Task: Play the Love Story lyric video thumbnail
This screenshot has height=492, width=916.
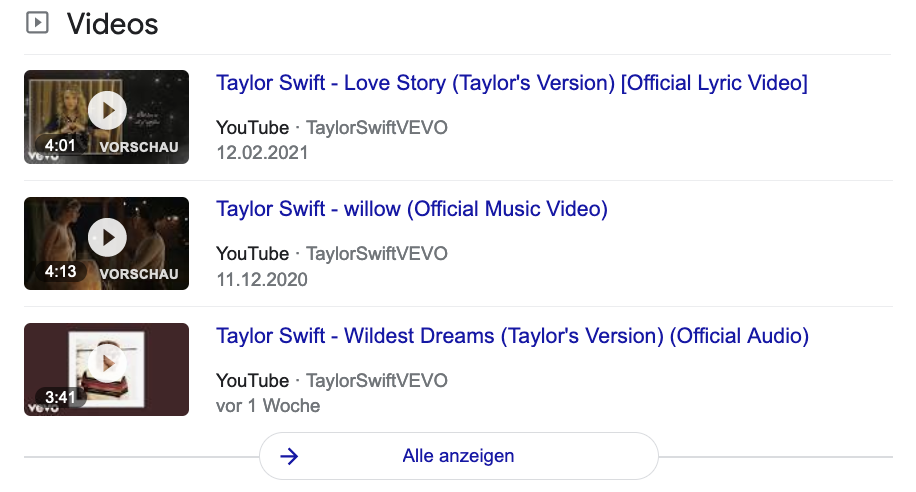Action: coord(107,110)
